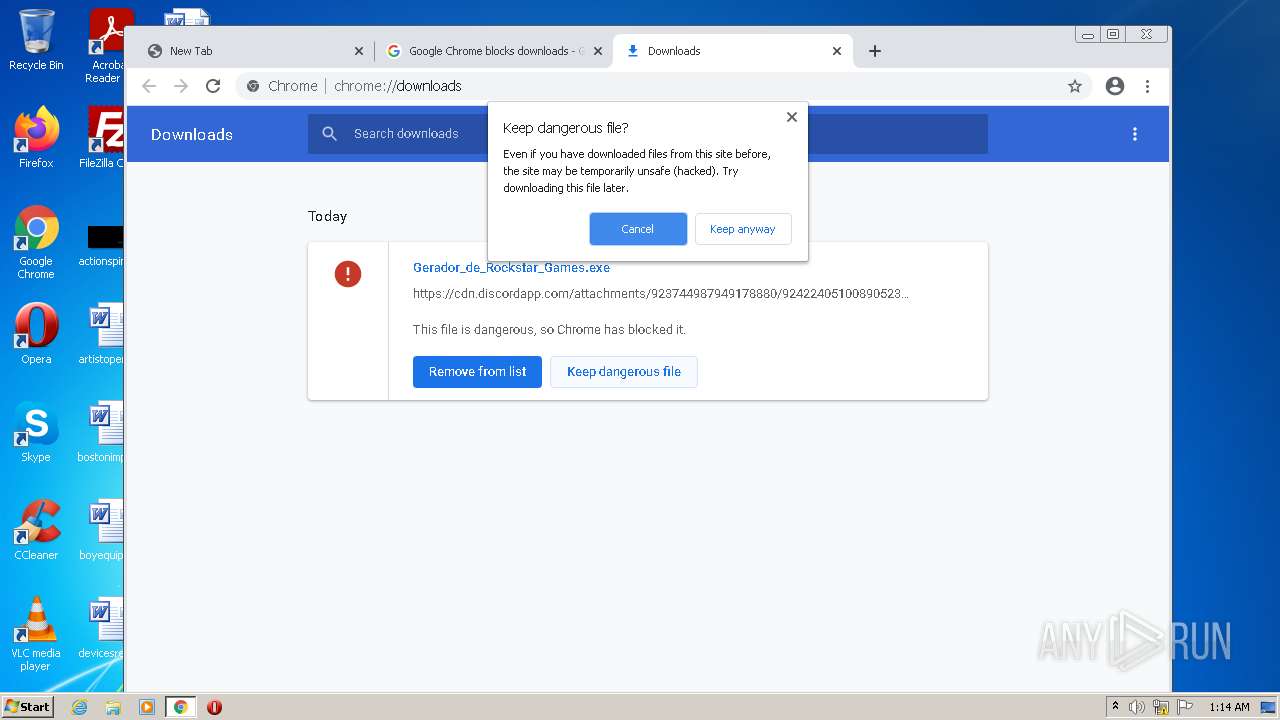Click the browser back arrow
1280x720 pixels.
pos(149,86)
